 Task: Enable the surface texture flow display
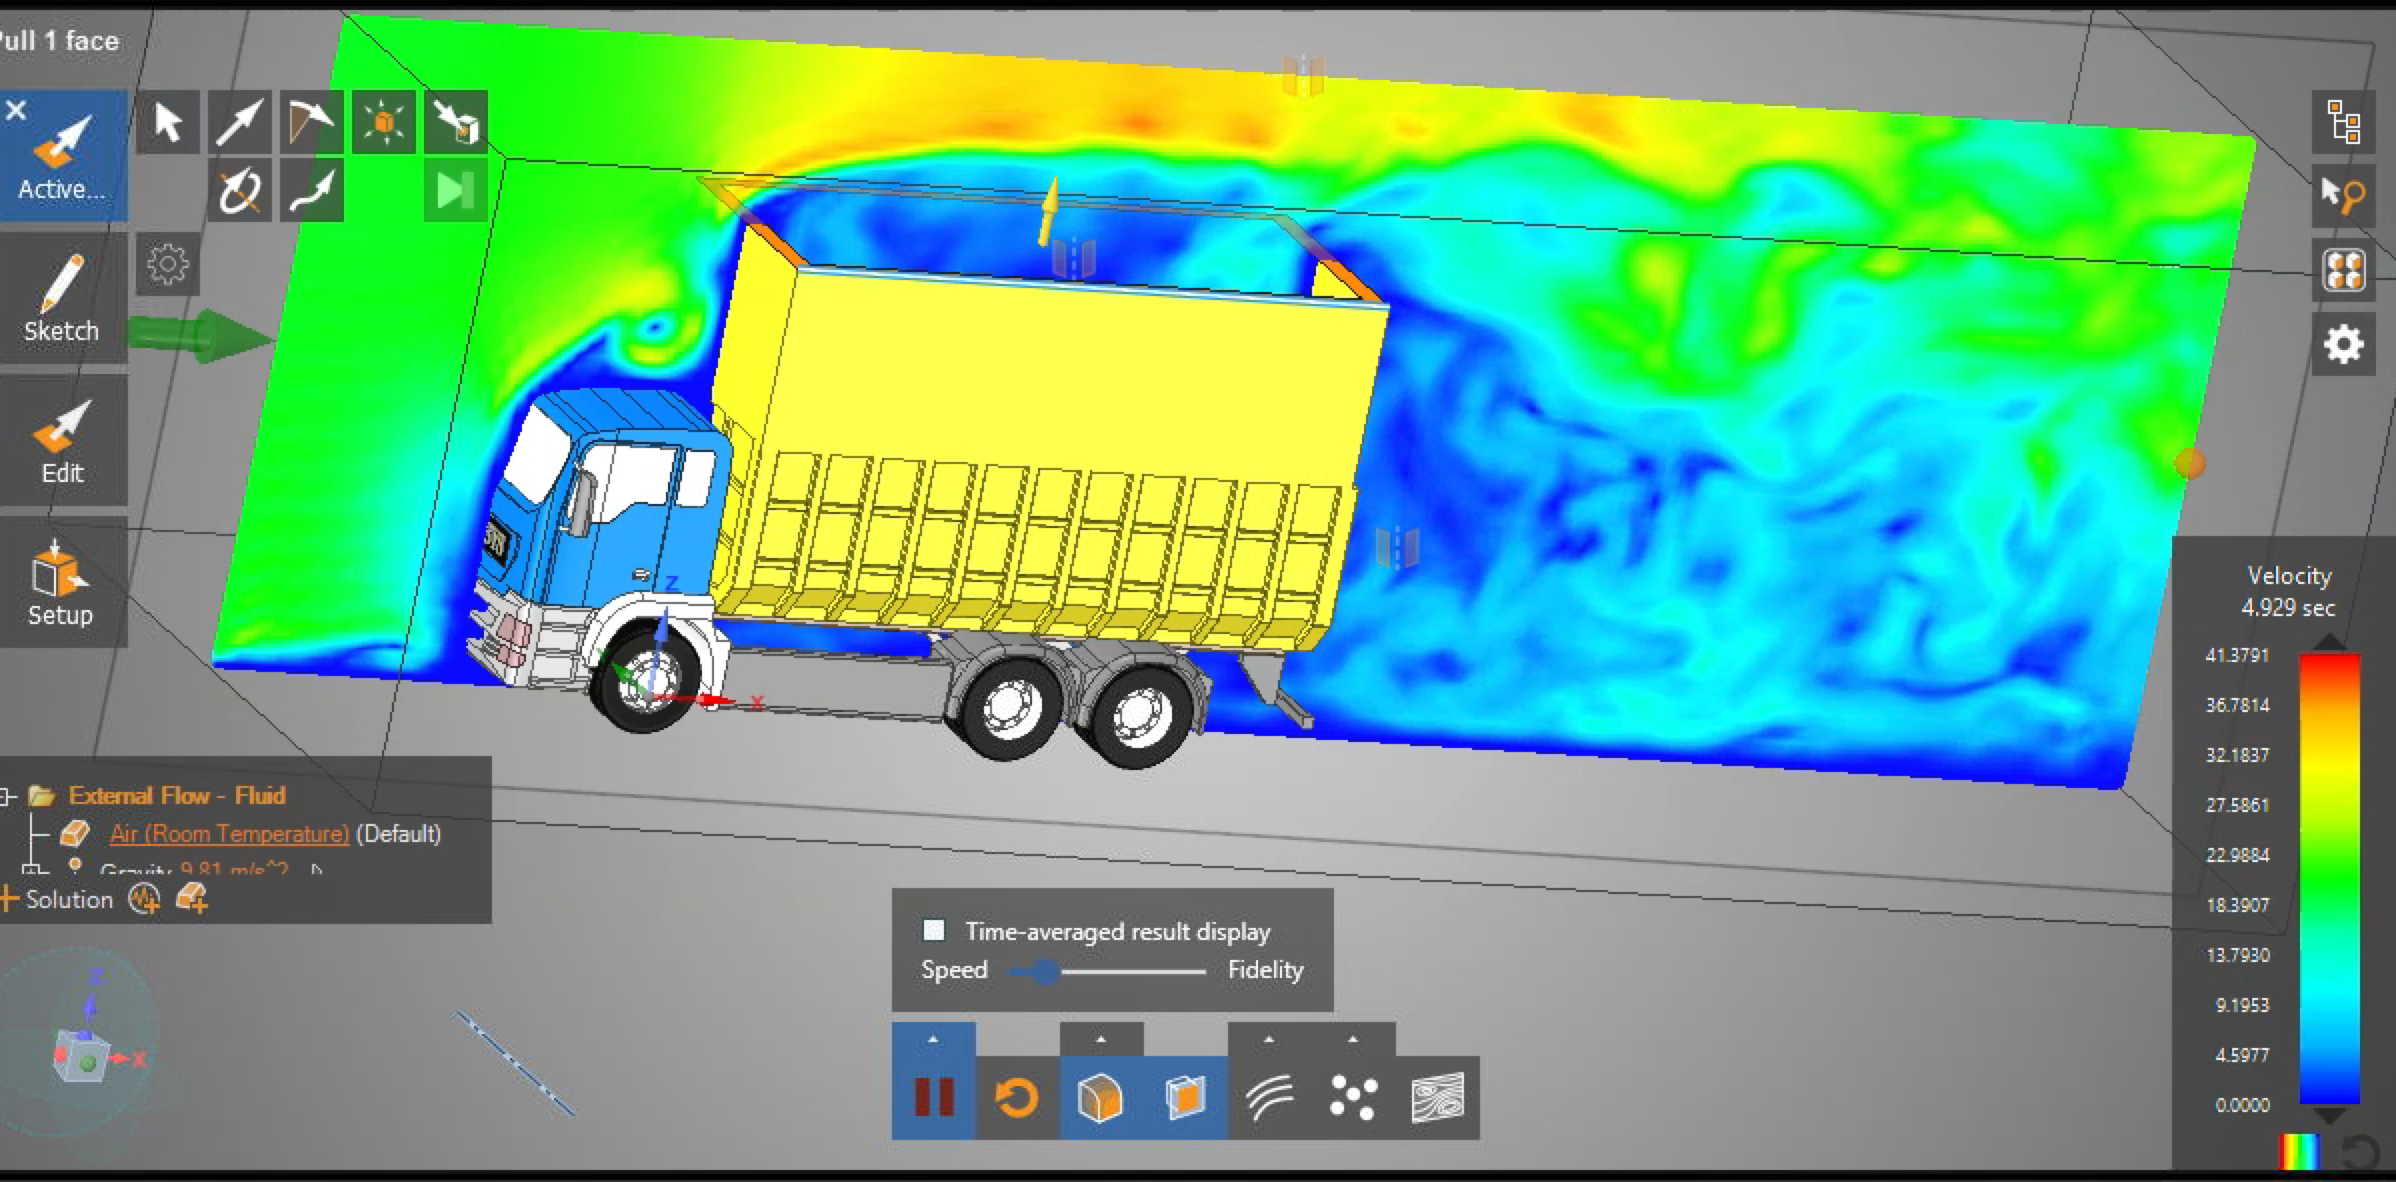point(1436,1100)
